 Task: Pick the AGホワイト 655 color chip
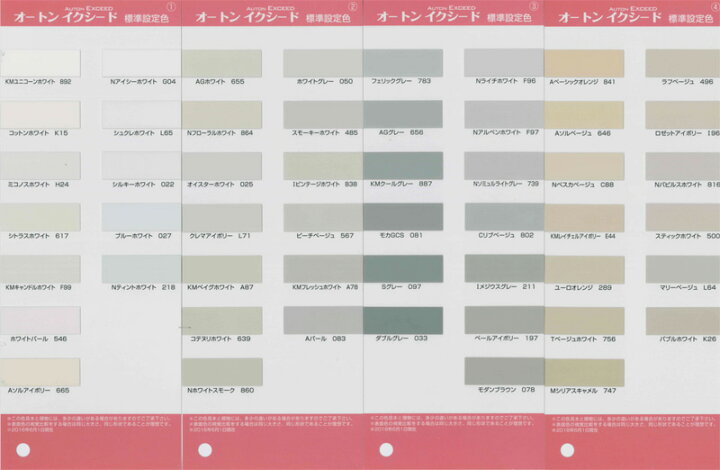222,63
